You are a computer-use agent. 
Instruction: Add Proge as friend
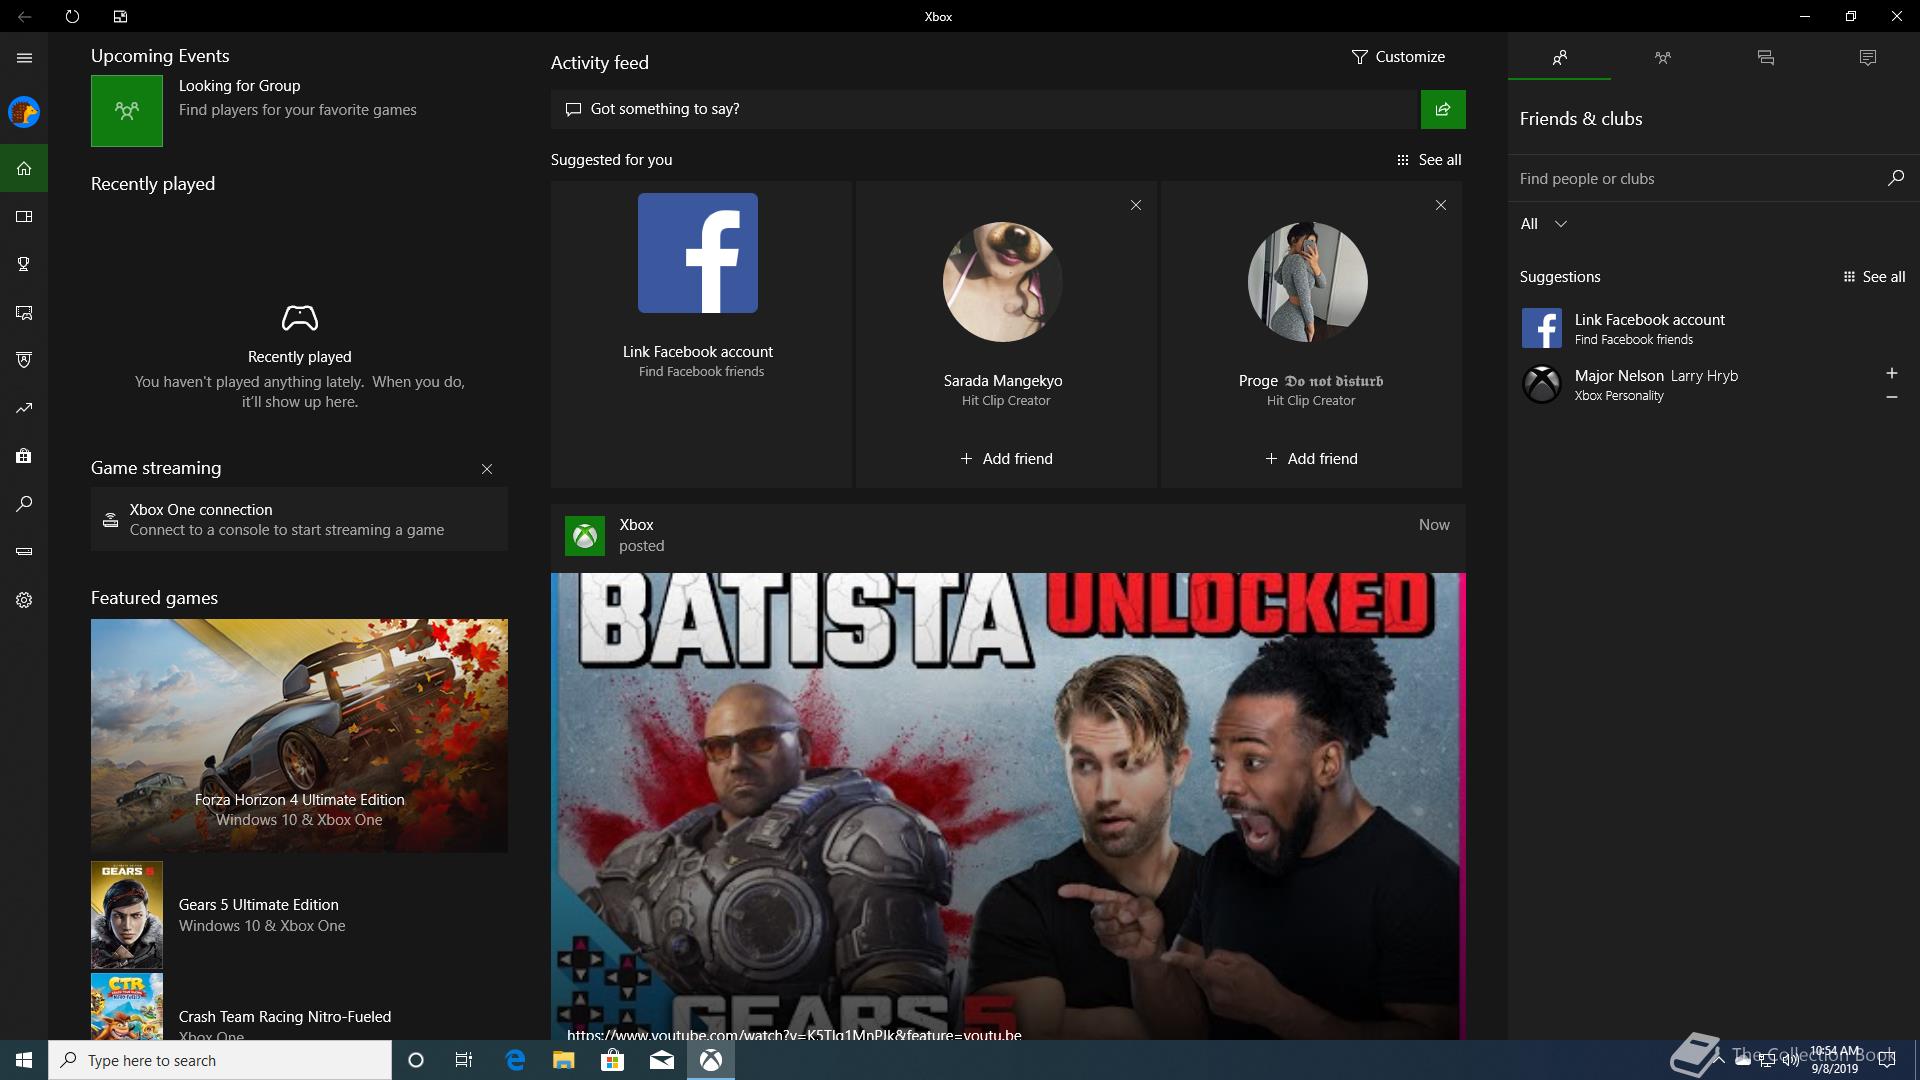click(1311, 459)
